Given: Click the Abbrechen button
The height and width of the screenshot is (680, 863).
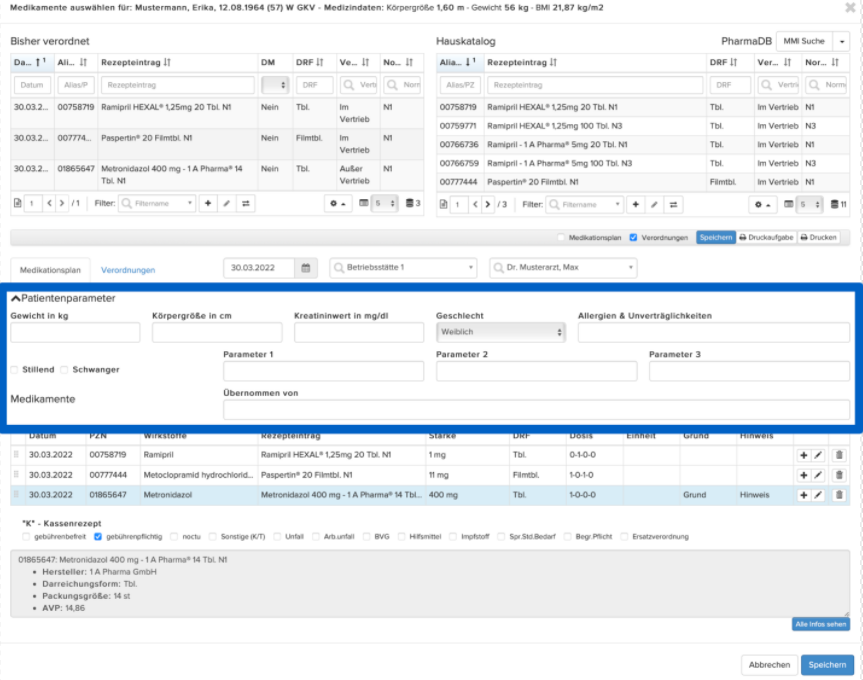Looking at the screenshot, I should 769,665.
